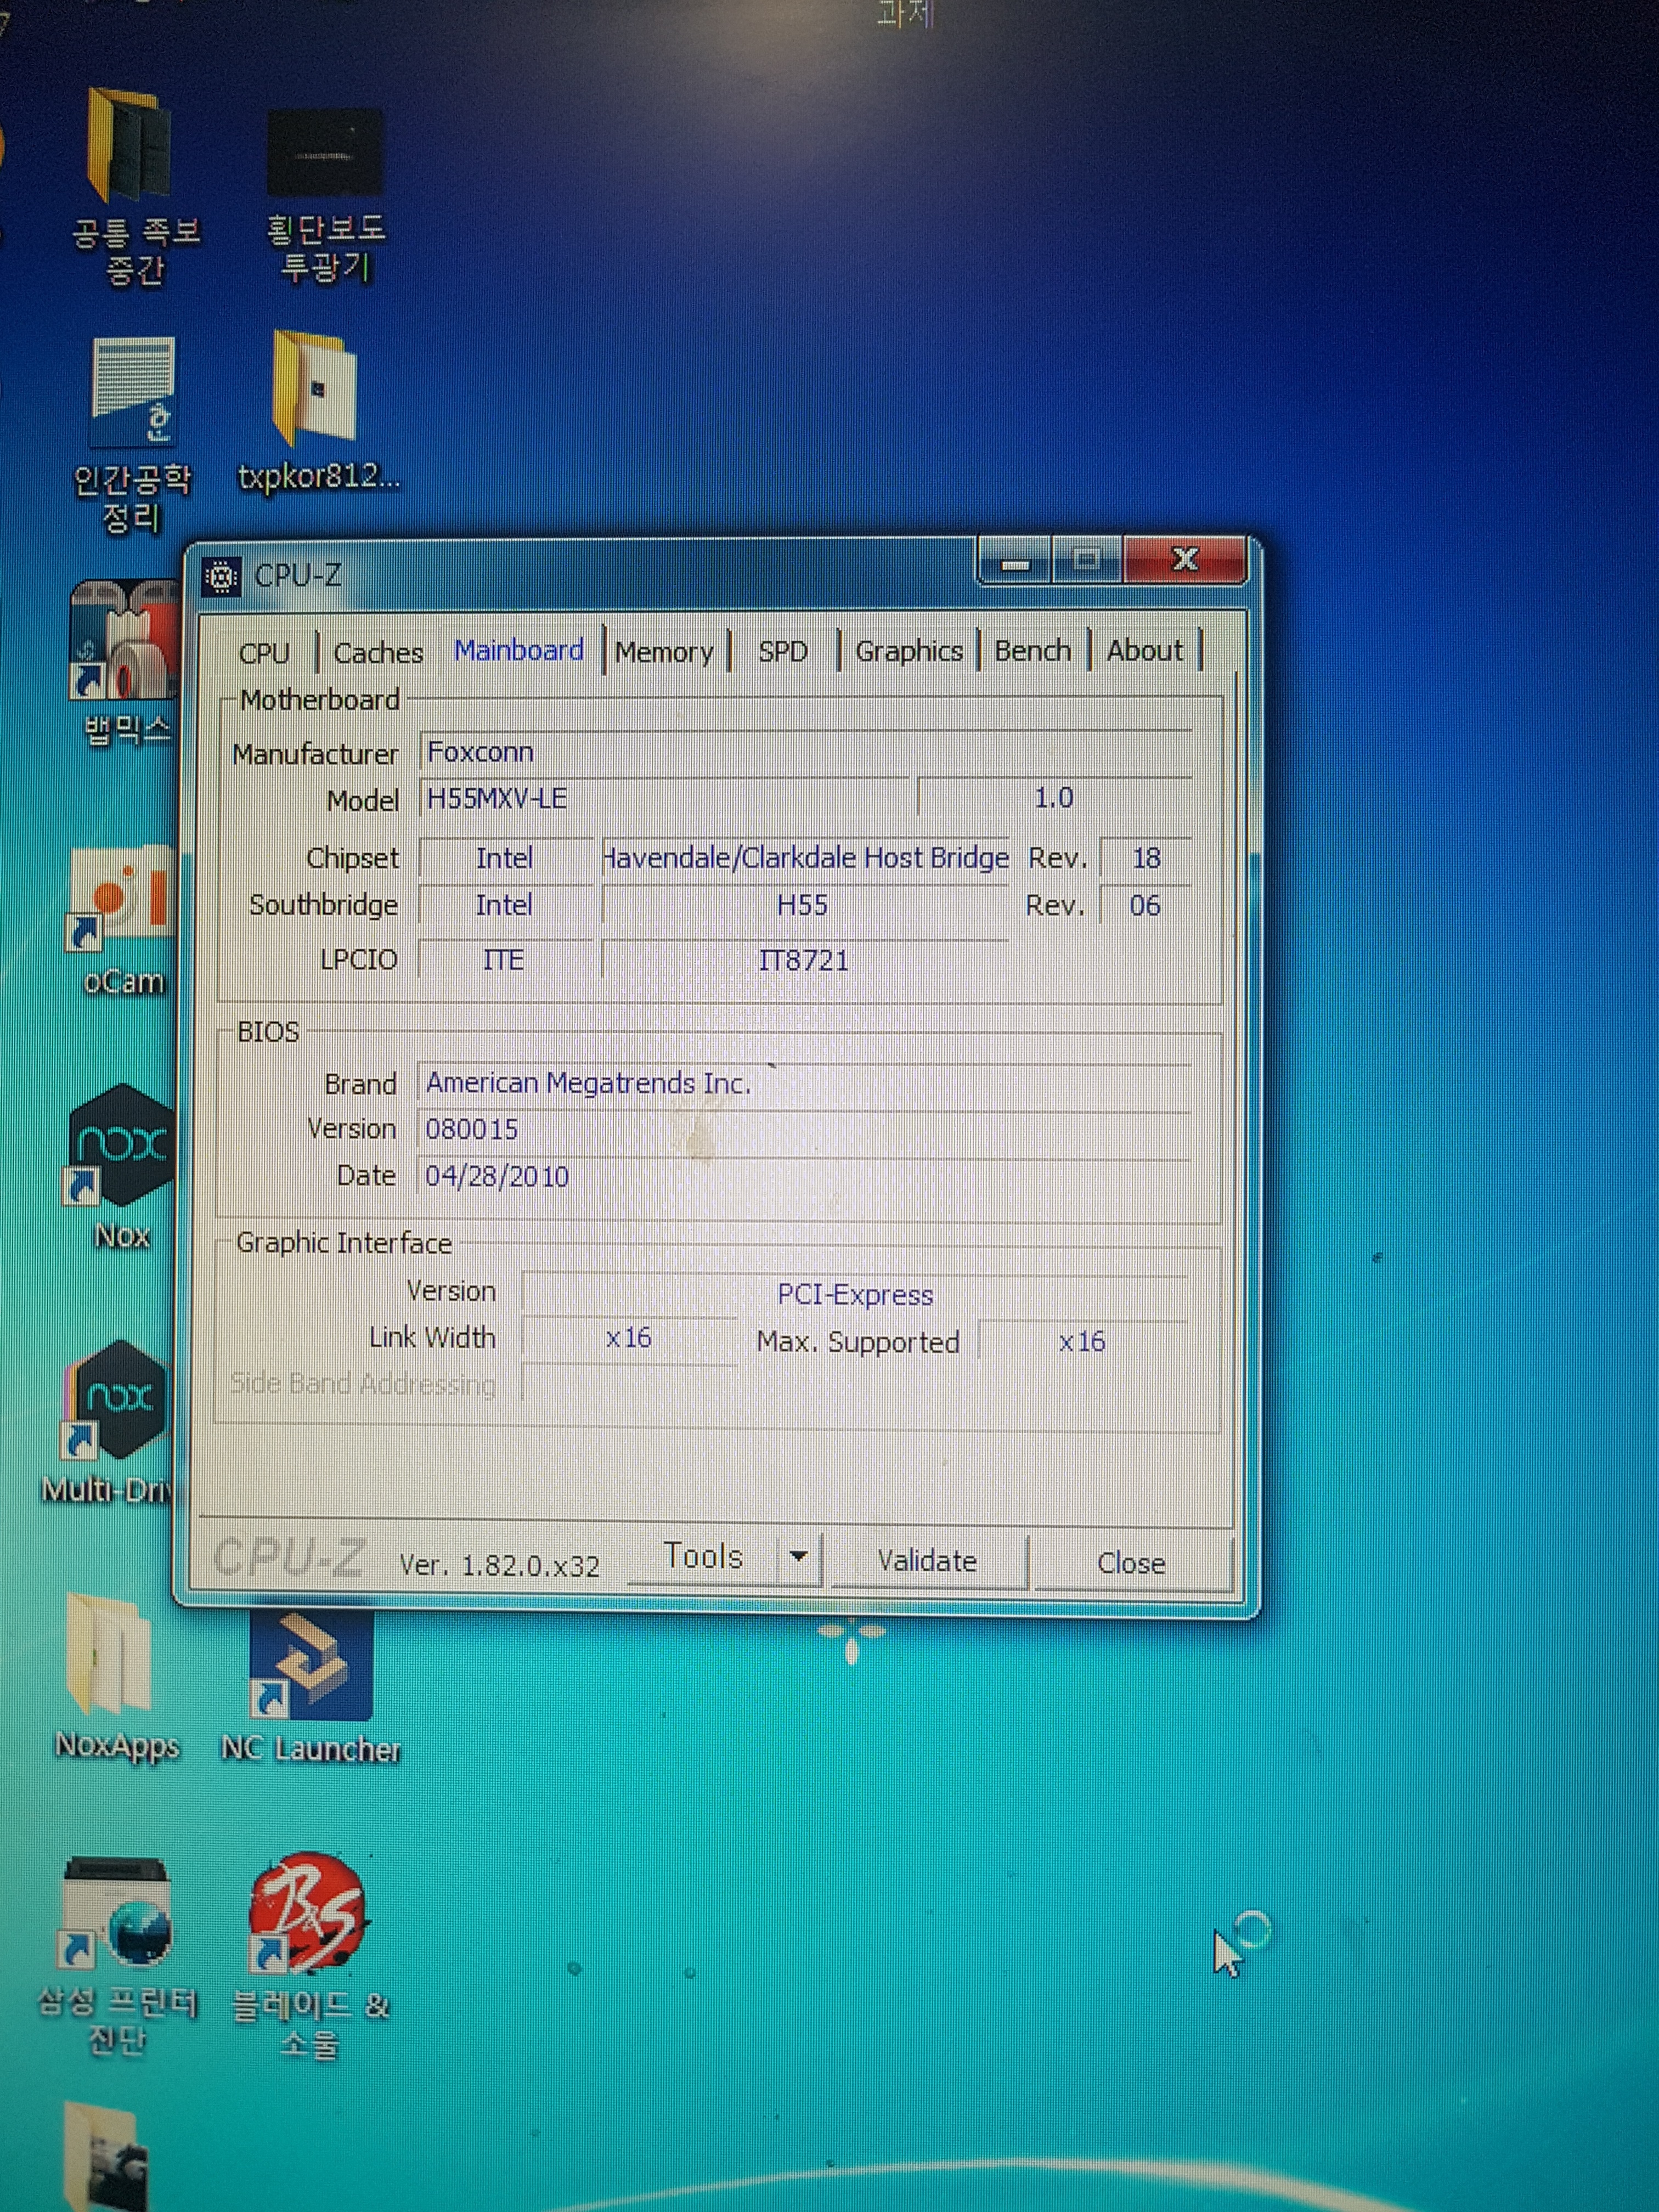Click the PCI-Express version field
Image resolution: width=1659 pixels, height=2212 pixels.
pyautogui.click(x=855, y=1295)
